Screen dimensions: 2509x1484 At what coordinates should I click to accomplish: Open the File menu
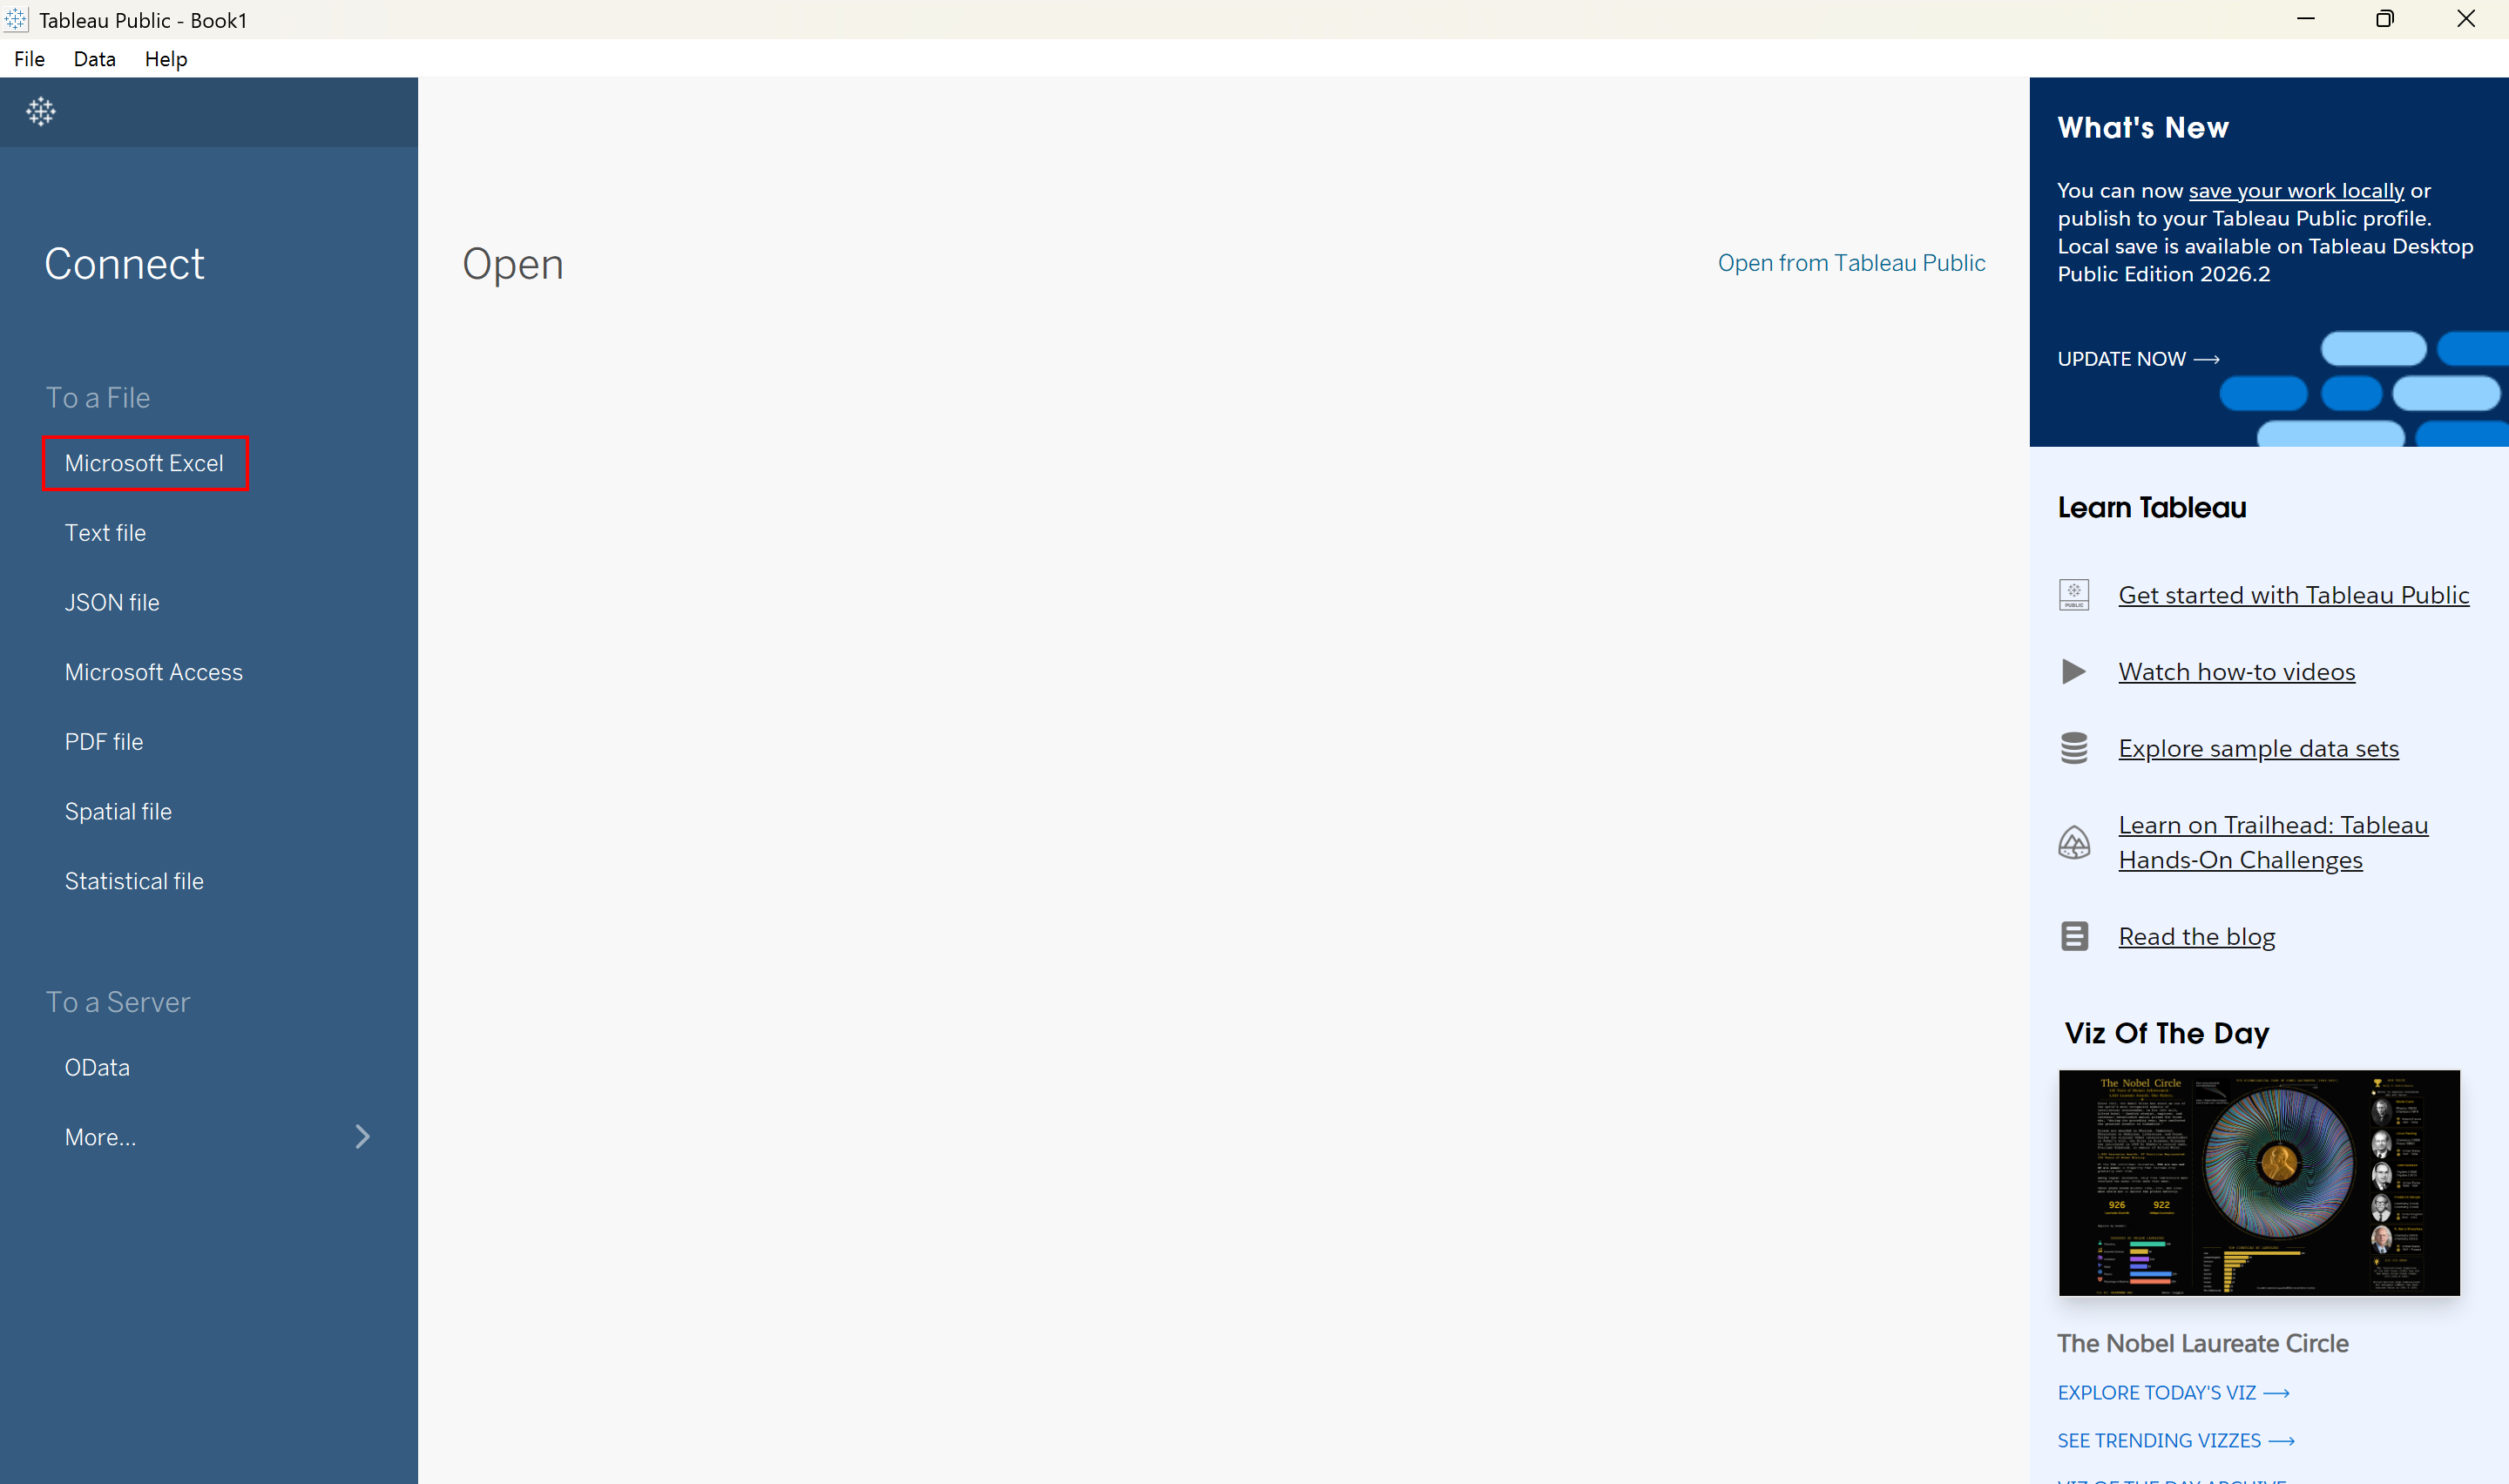(x=30, y=59)
